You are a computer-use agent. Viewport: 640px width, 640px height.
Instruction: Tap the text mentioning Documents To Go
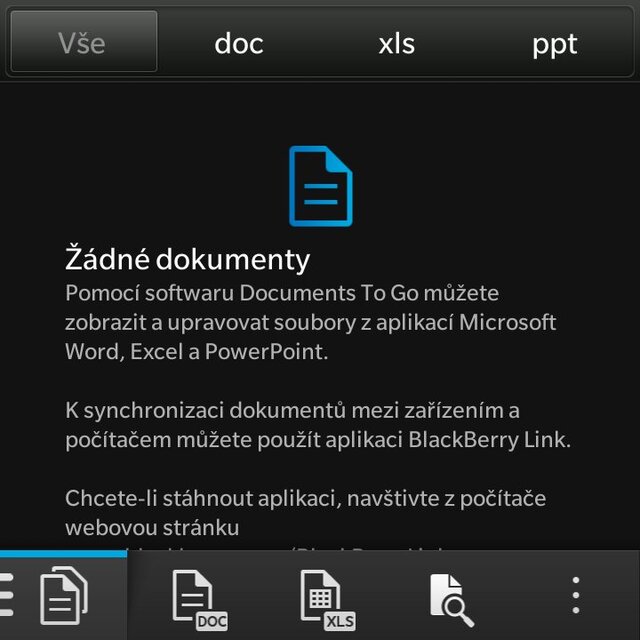(x=311, y=322)
